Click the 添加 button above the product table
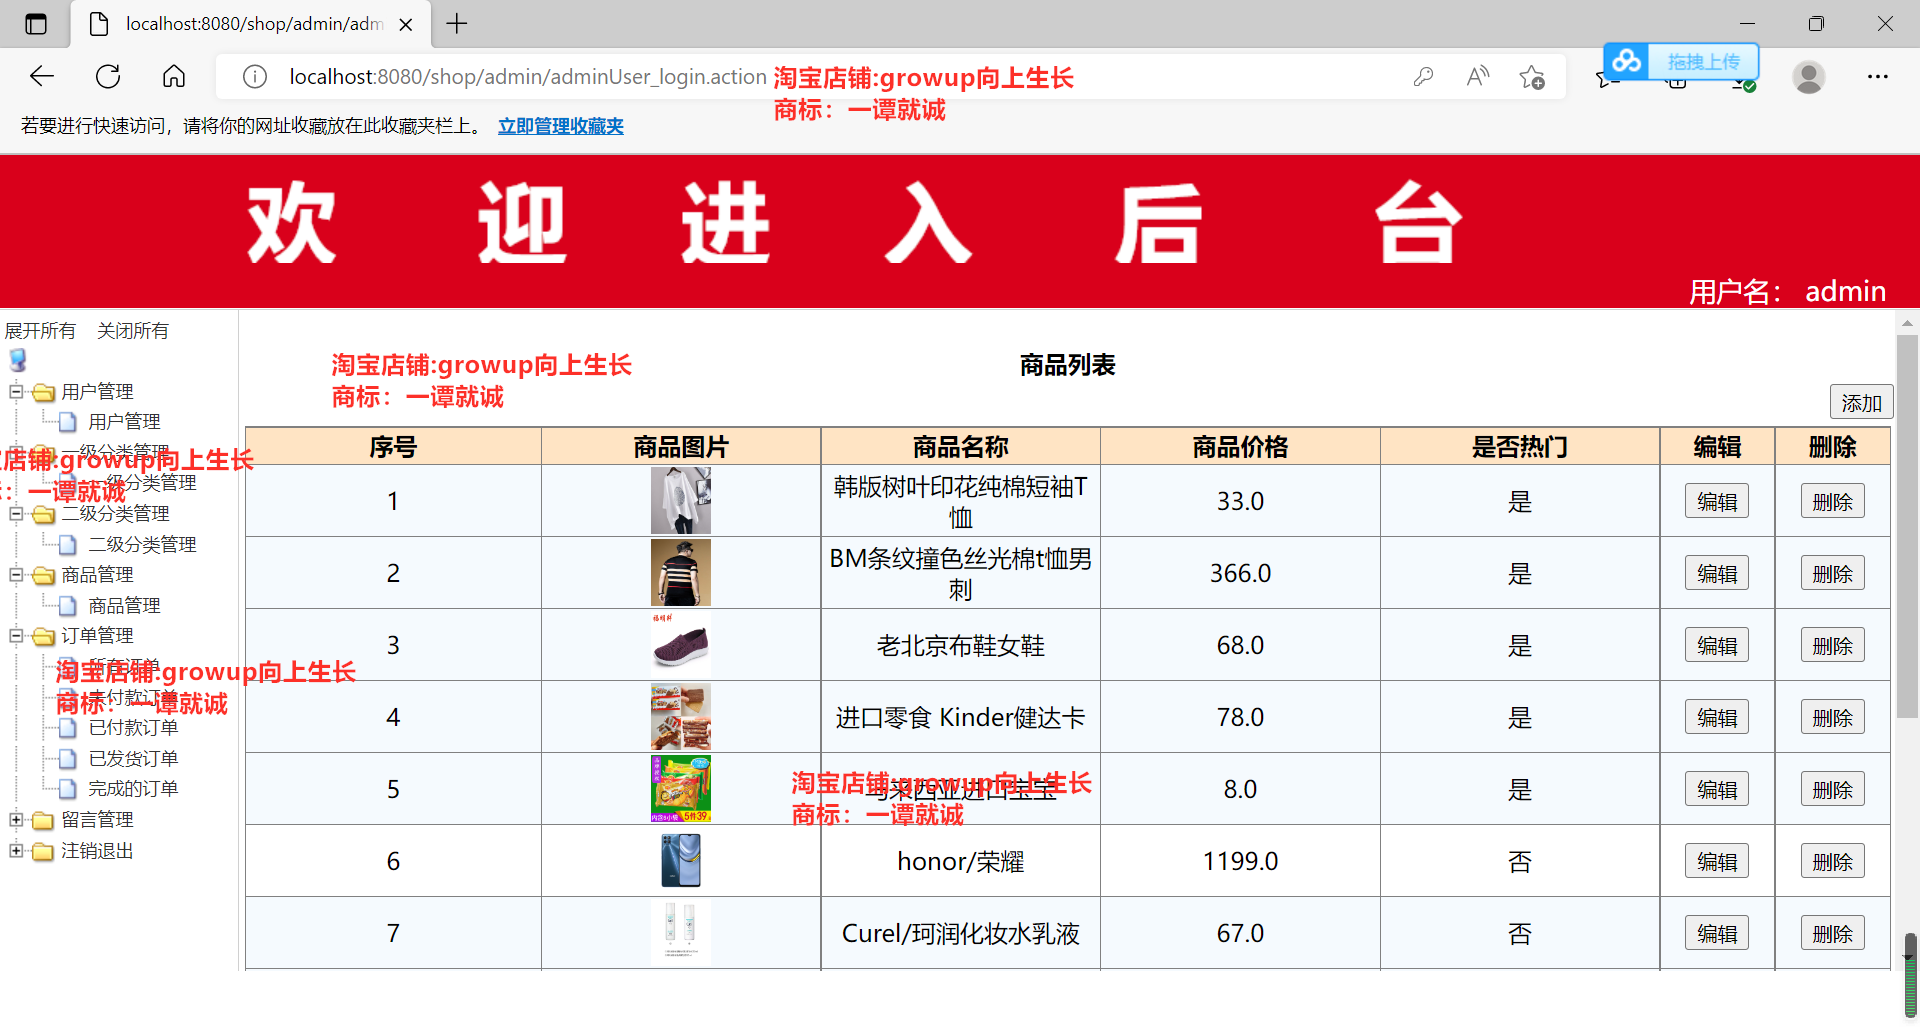Viewport: 1920px width, 1034px height. (x=1861, y=402)
